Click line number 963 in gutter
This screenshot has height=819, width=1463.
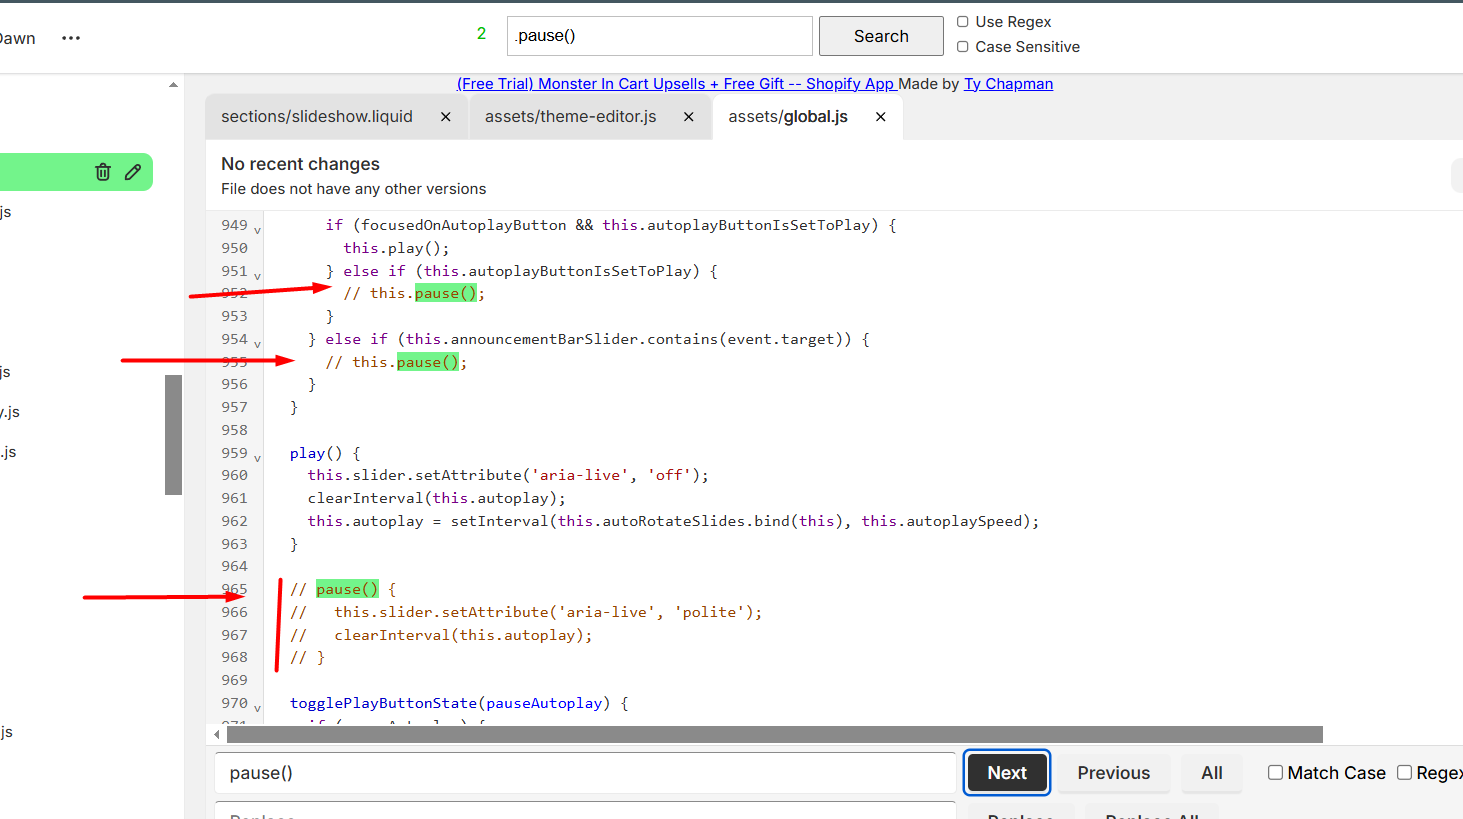pos(234,544)
